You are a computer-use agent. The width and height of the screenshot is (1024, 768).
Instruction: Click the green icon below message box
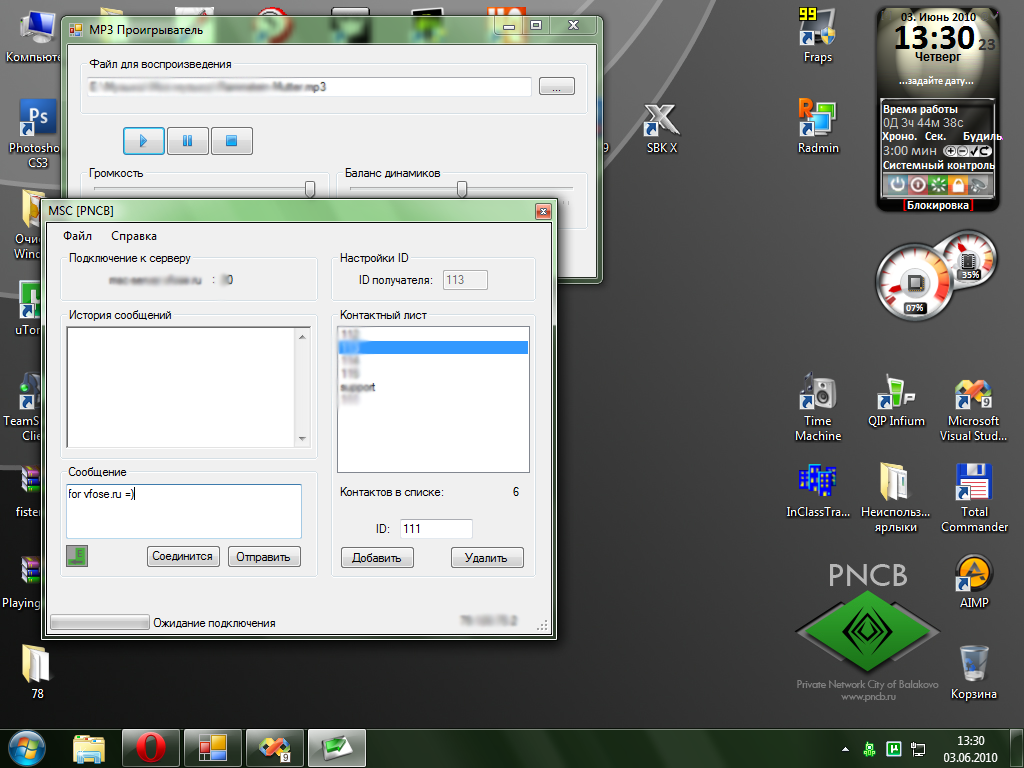[x=77, y=556]
